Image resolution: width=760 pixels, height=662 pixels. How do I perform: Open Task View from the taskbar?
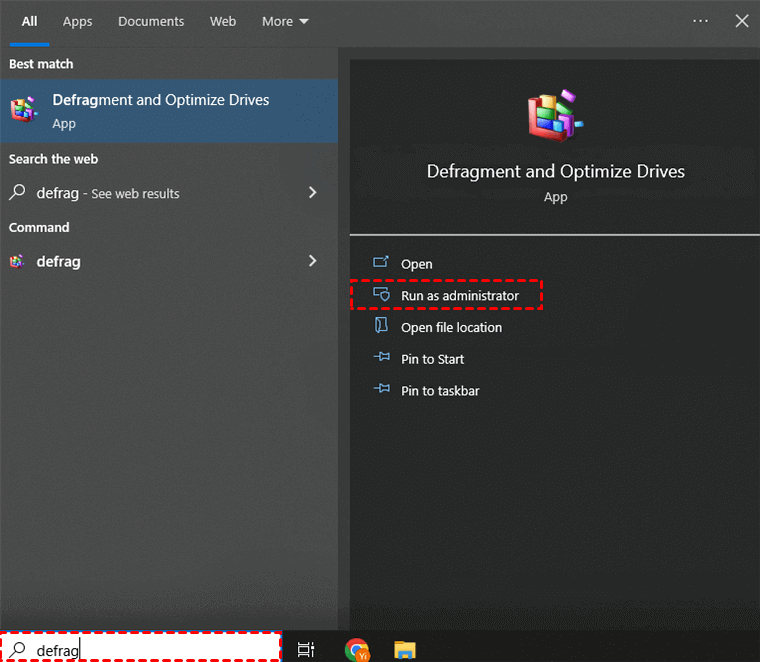point(306,650)
